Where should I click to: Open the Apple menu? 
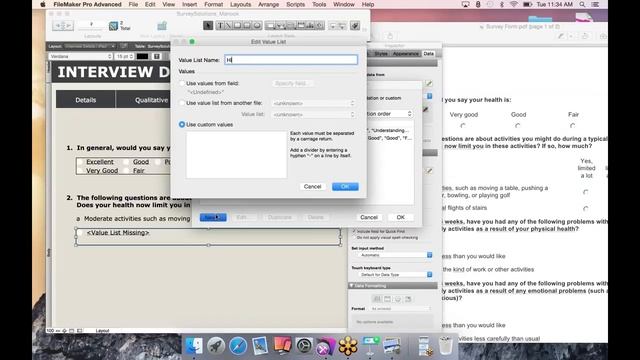42,4
